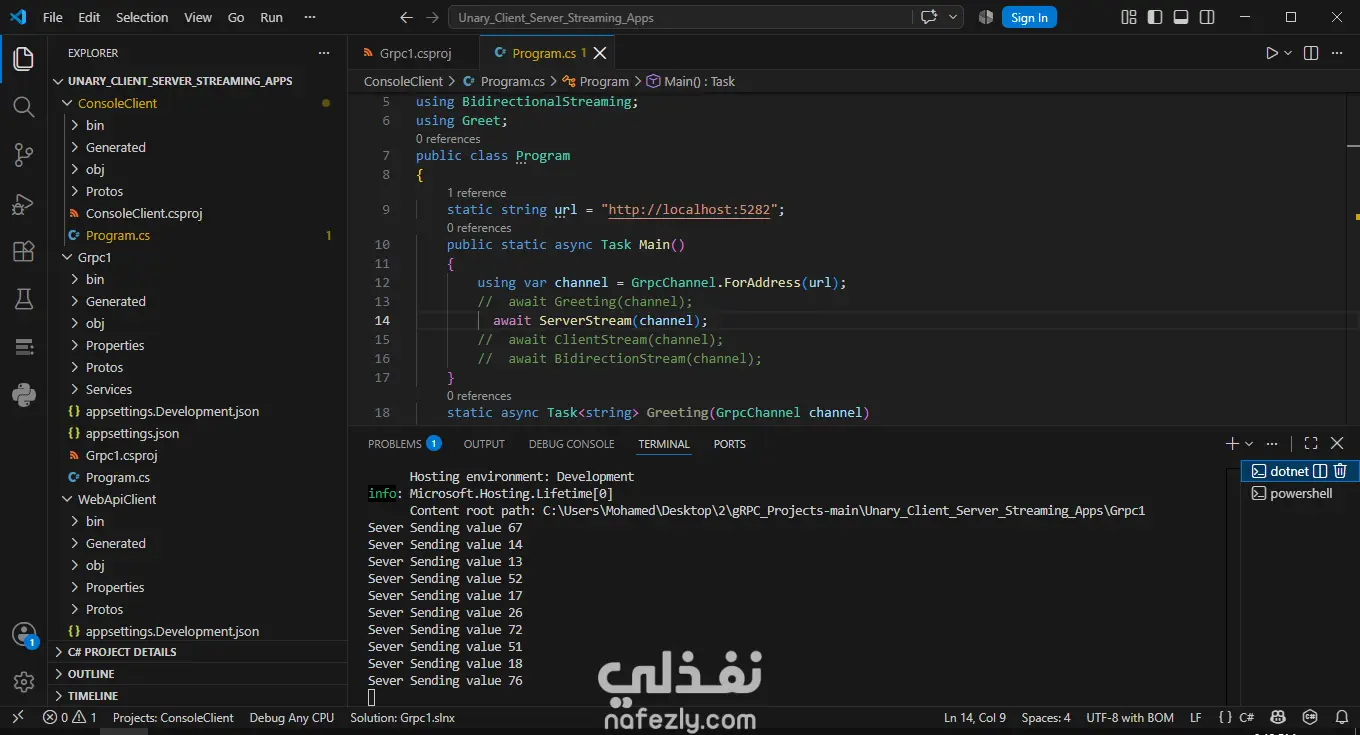Screen dimensions: 1360x735
Task: Click Copilot status icon in status bar
Action: click(1277, 717)
